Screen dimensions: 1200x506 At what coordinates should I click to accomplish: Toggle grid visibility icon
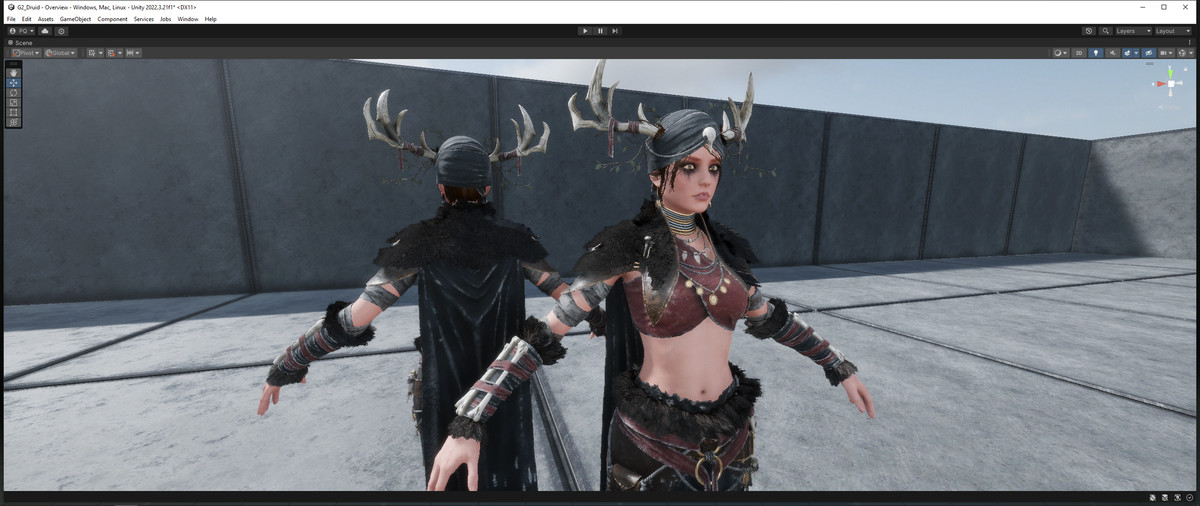pos(92,53)
